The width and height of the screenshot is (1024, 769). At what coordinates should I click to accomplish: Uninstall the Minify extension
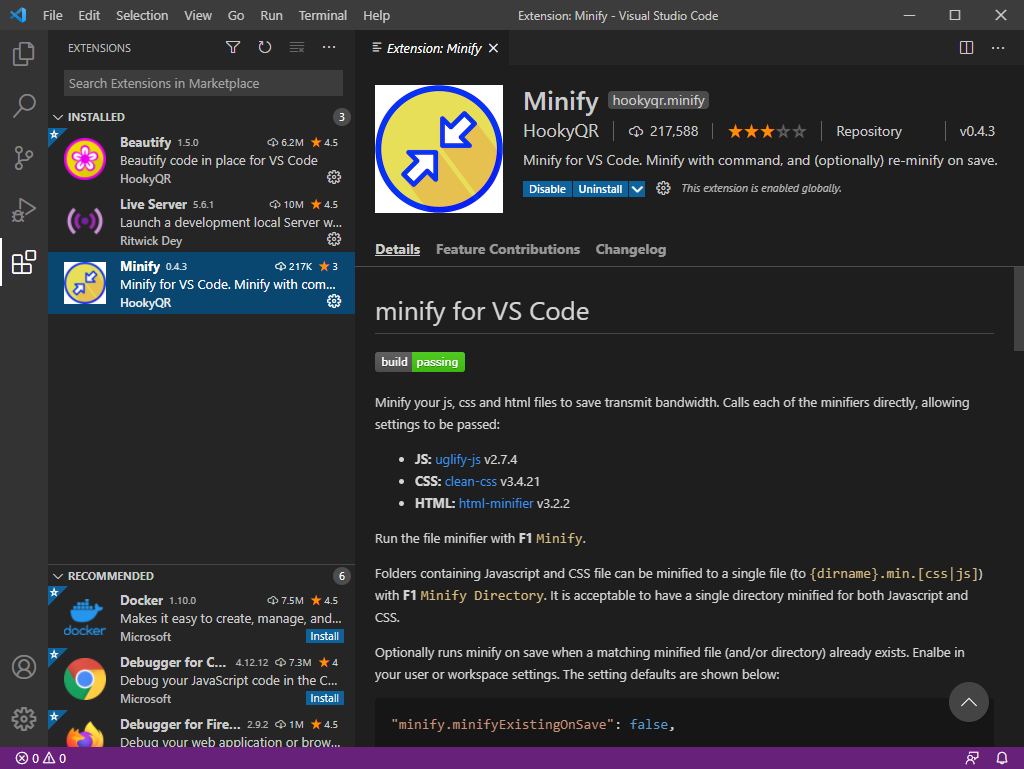tap(600, 189)
